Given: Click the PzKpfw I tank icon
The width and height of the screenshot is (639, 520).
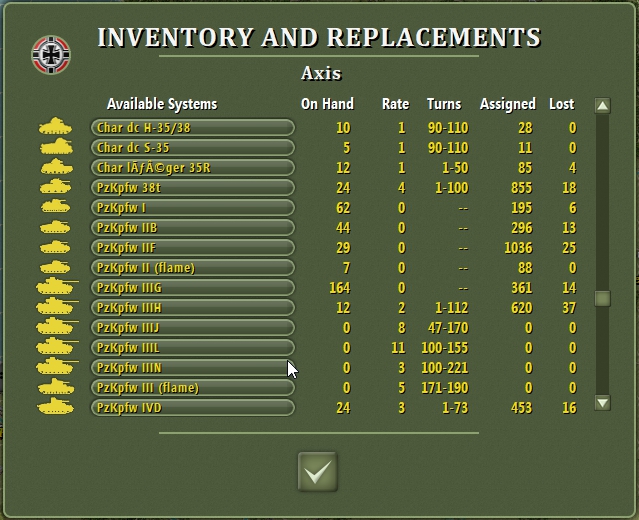Looking at the screenshot, I should tap(55, 206).
